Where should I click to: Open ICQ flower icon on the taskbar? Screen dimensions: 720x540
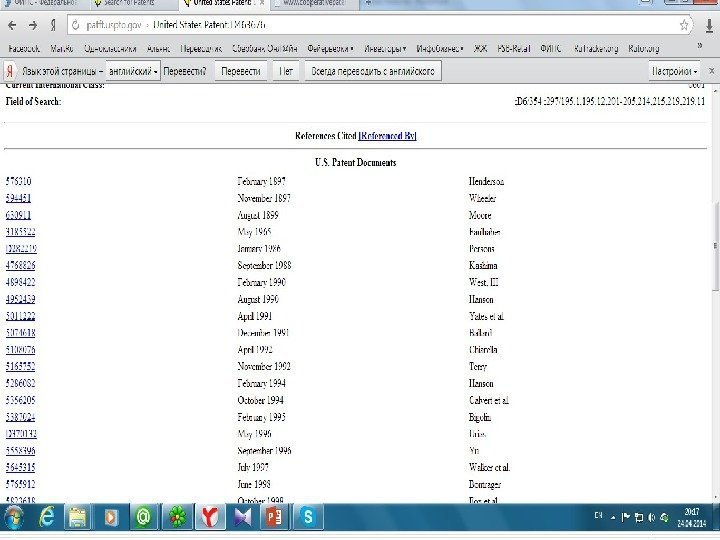tap(177, 517)
